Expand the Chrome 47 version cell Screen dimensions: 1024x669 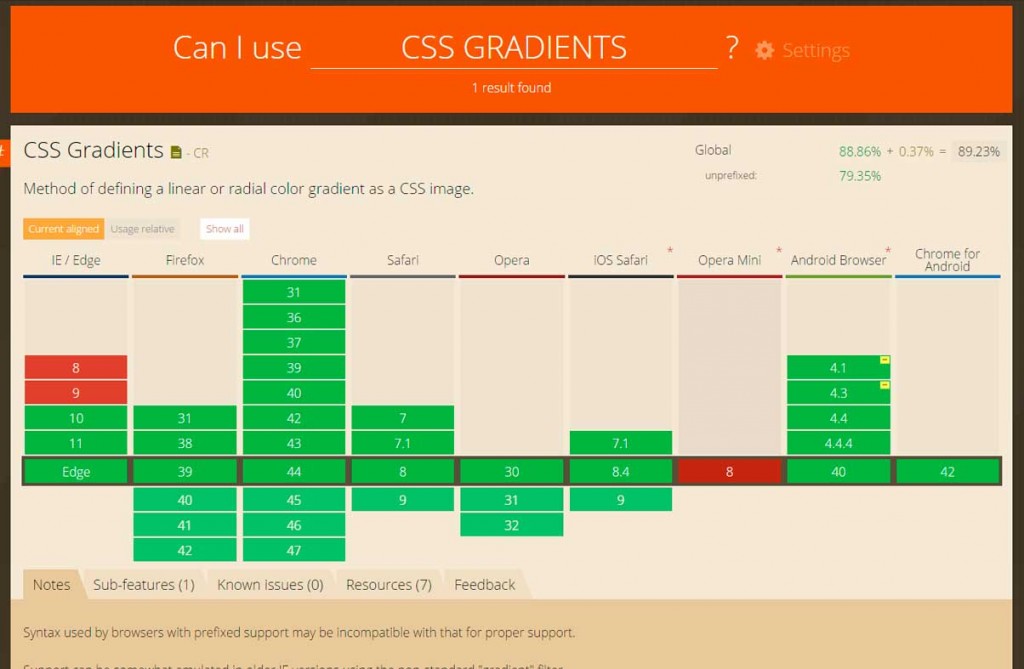click(294, 550)
